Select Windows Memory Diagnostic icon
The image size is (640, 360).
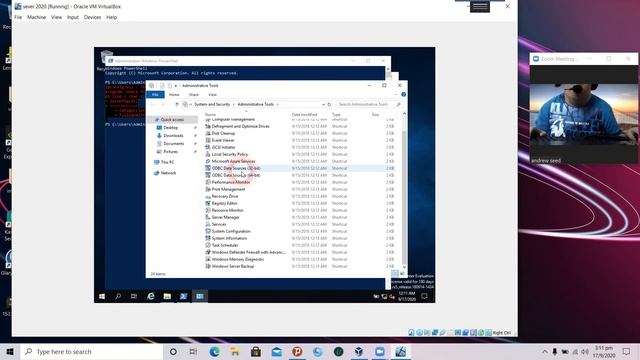click(208, 259)
